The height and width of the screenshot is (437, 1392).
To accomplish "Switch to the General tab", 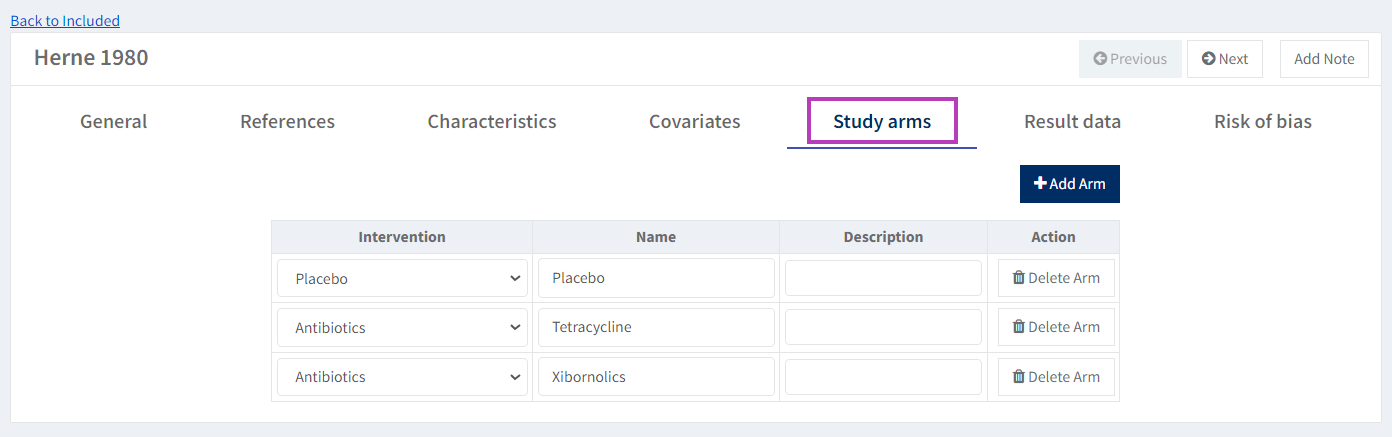I will (113, 122).
